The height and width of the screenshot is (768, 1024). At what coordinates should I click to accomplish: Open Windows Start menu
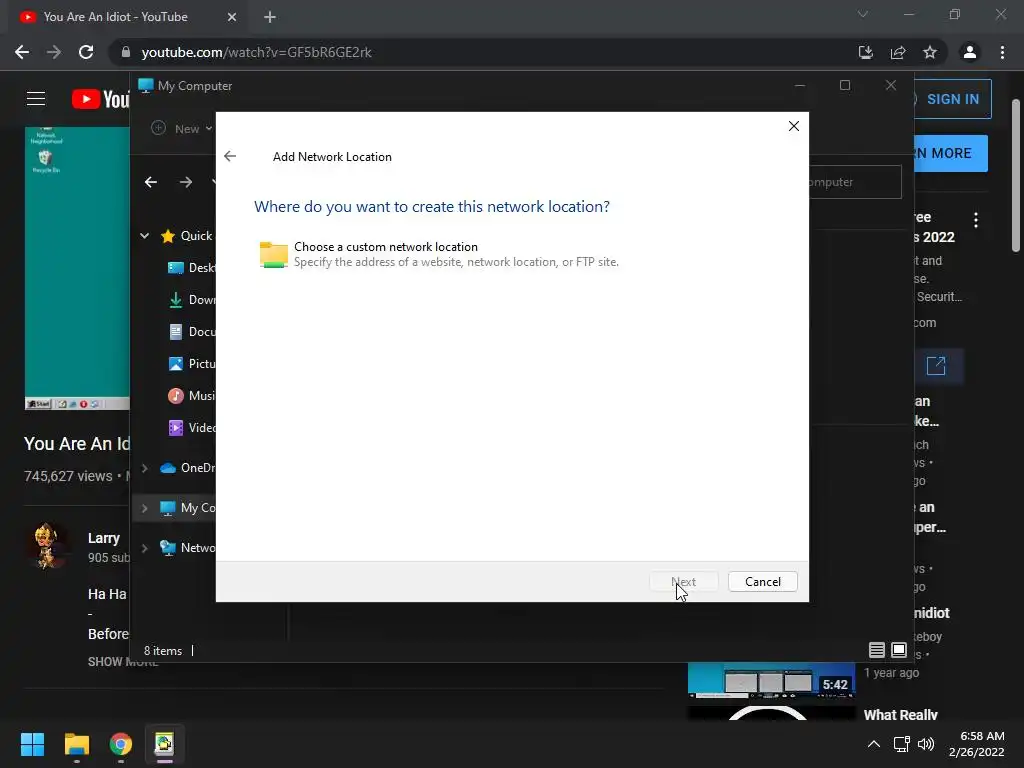(x=32, y=744)
